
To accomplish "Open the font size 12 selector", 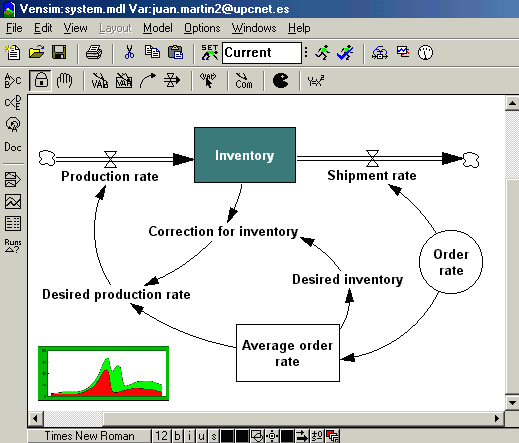I will tap(161, 436).
